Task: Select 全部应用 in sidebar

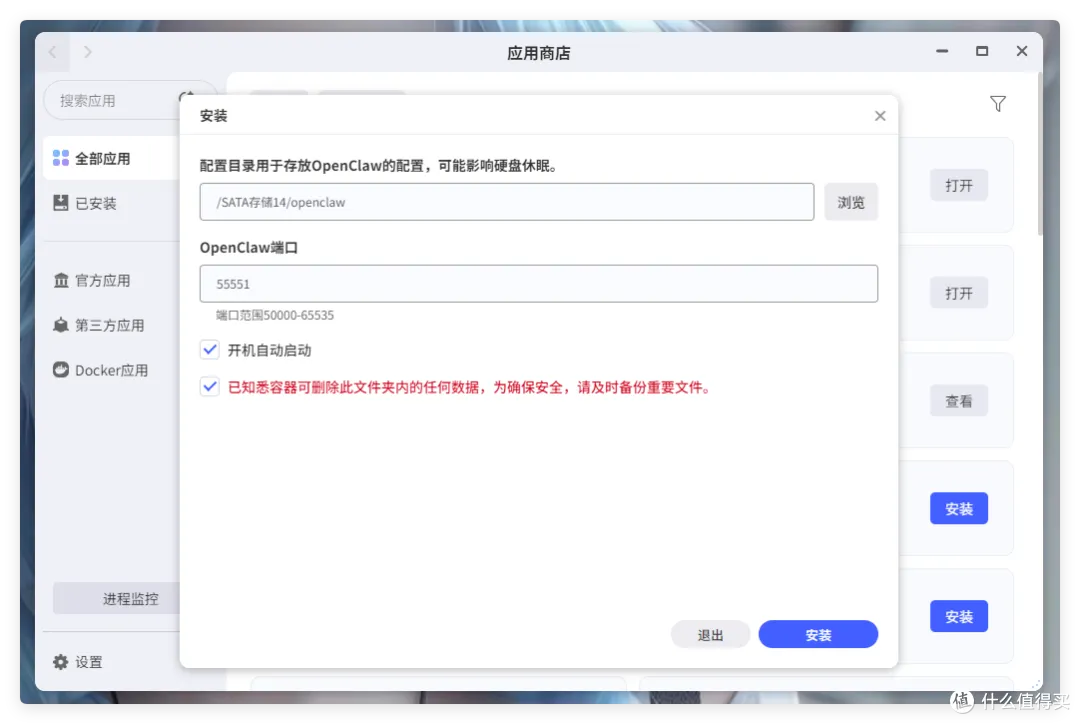Action: click(x=111, y=158)
